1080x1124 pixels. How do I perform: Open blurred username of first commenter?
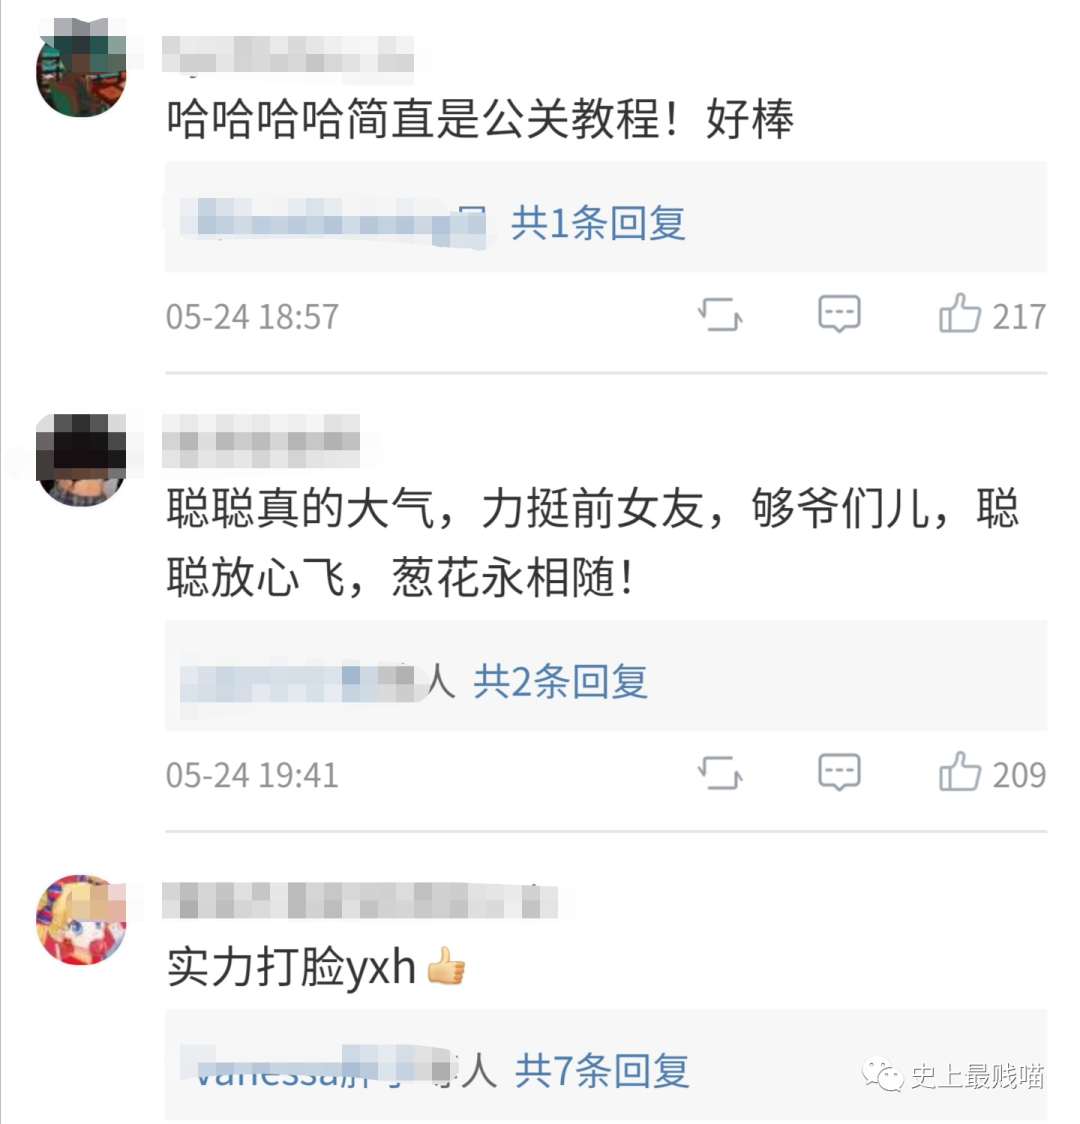(x=288, y=54)
